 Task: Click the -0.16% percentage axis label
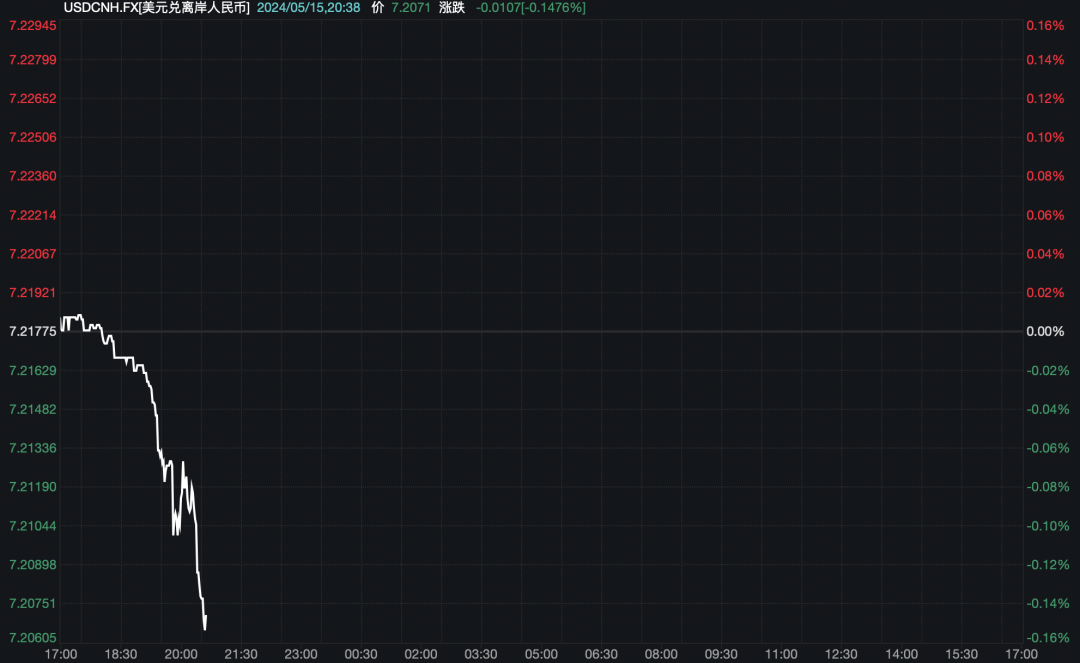pyautogui.click(x=1048, y=638)
